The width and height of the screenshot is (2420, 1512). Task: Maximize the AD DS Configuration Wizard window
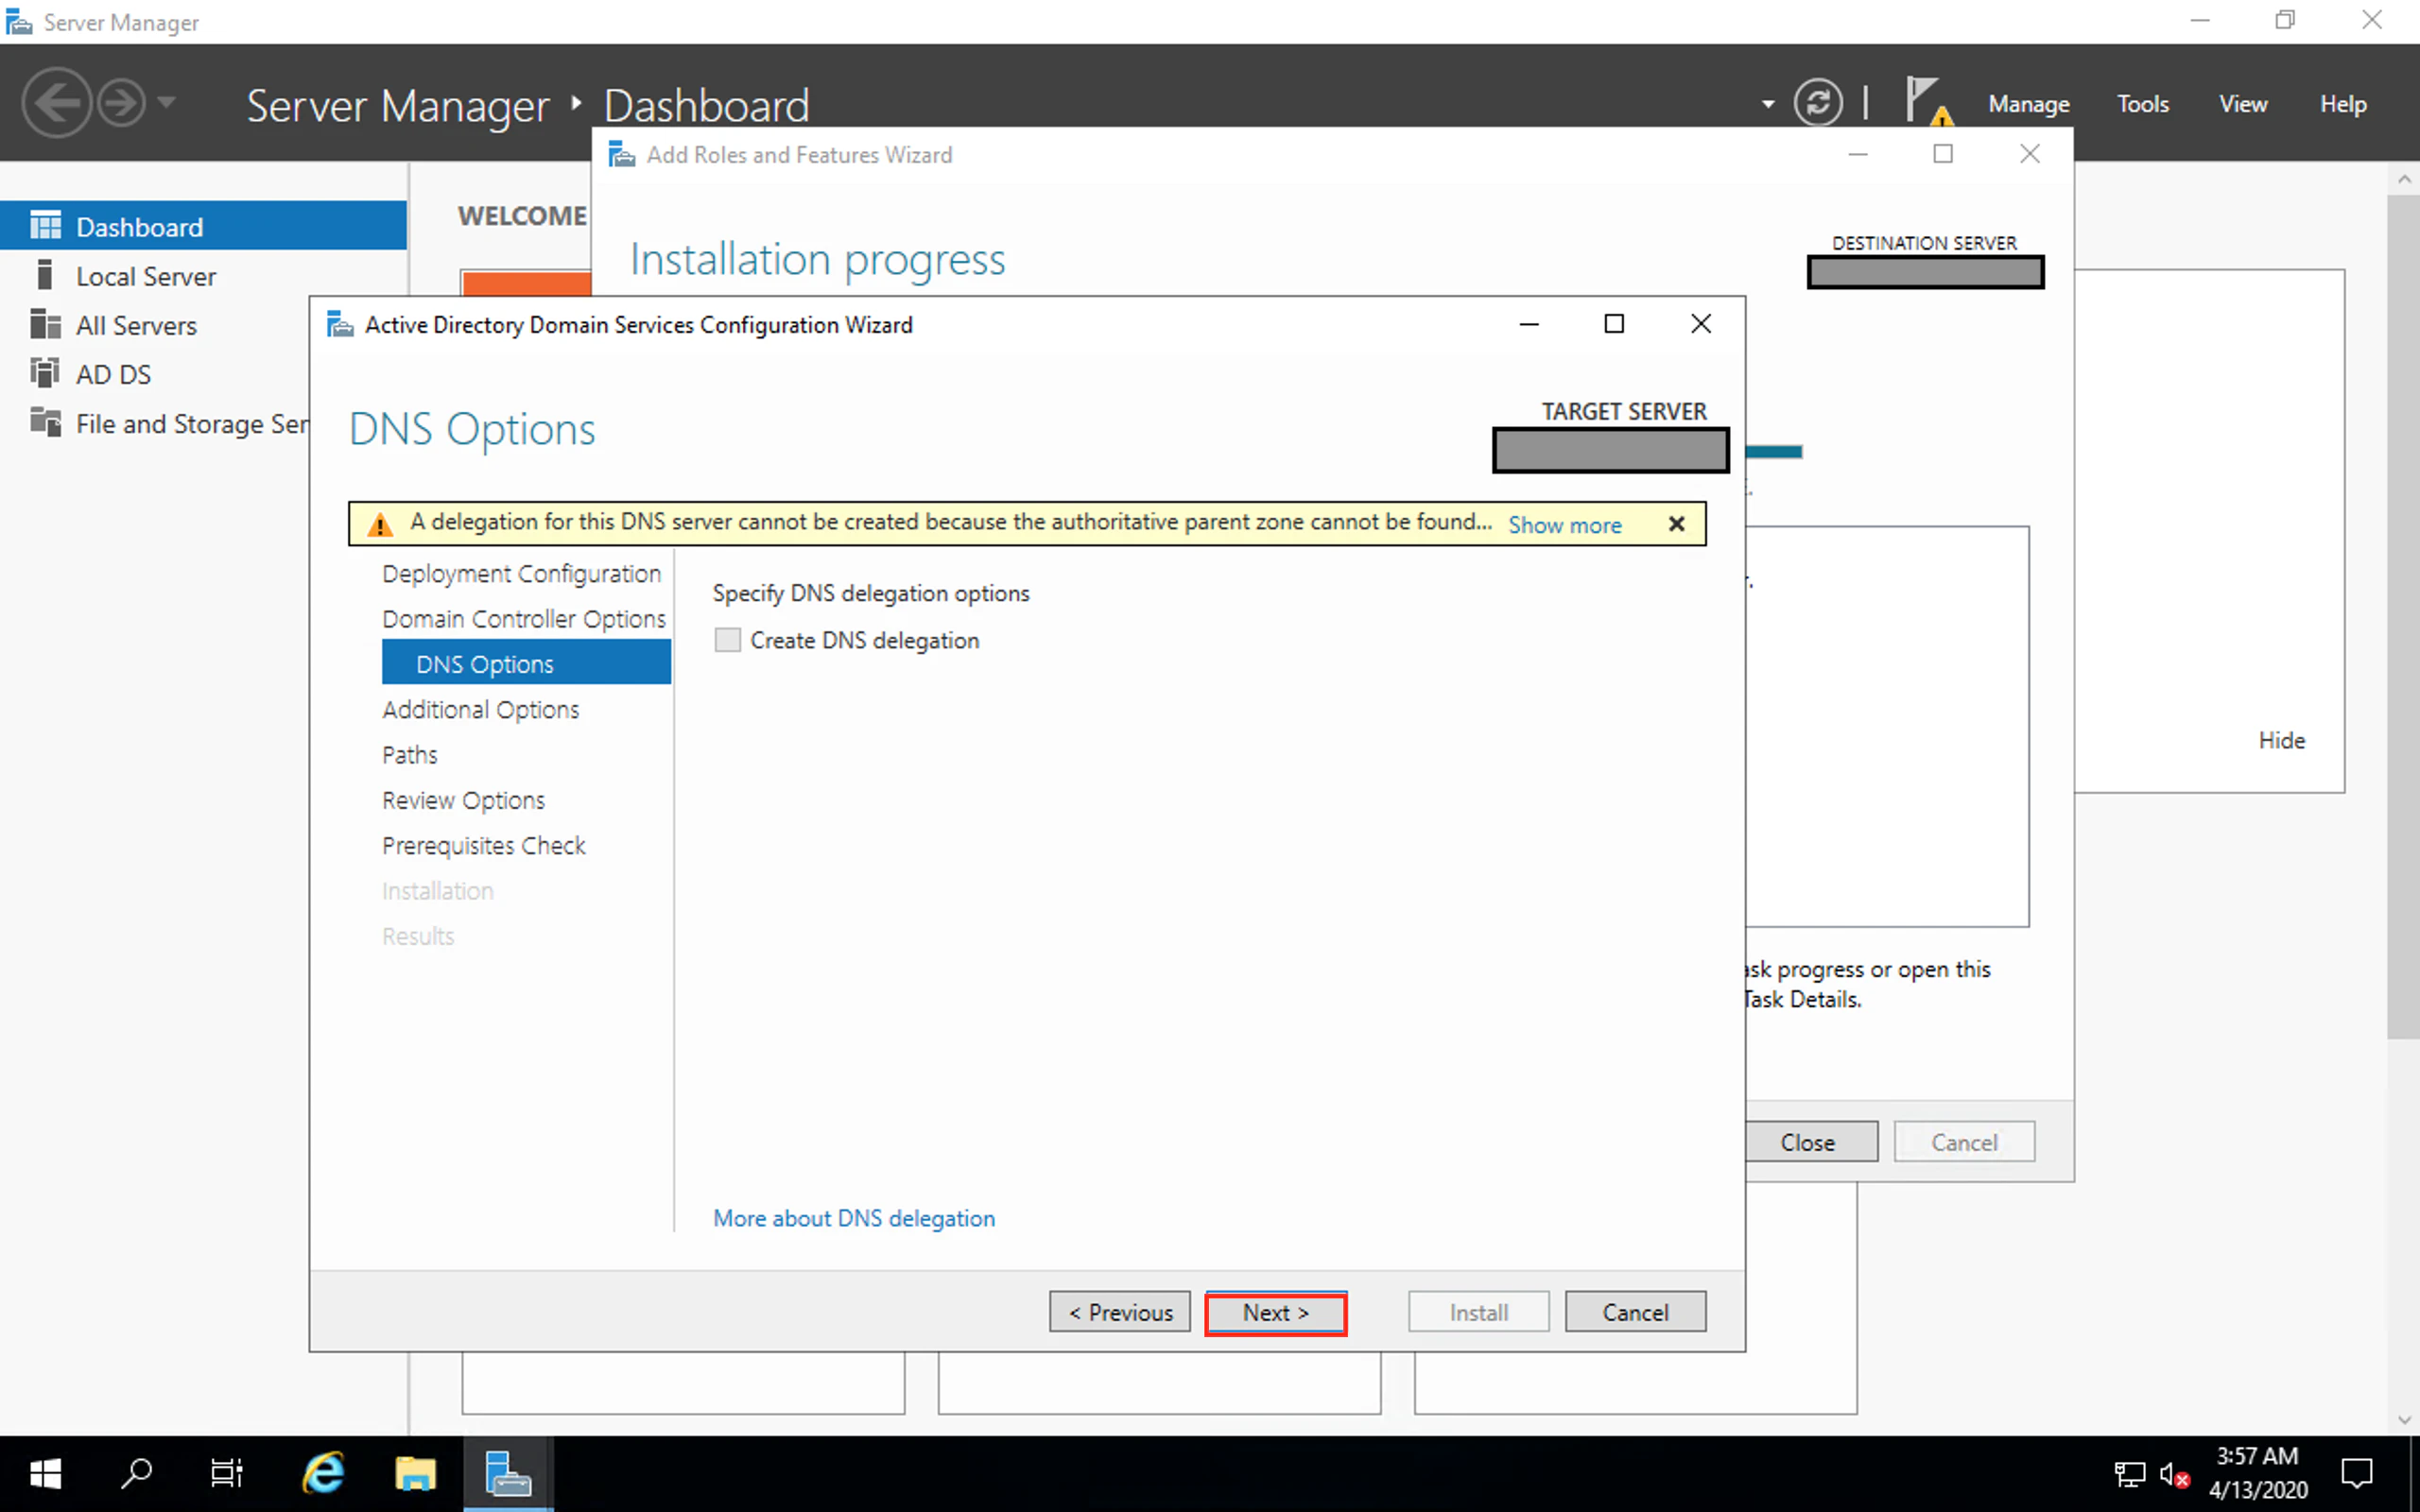1614,323
